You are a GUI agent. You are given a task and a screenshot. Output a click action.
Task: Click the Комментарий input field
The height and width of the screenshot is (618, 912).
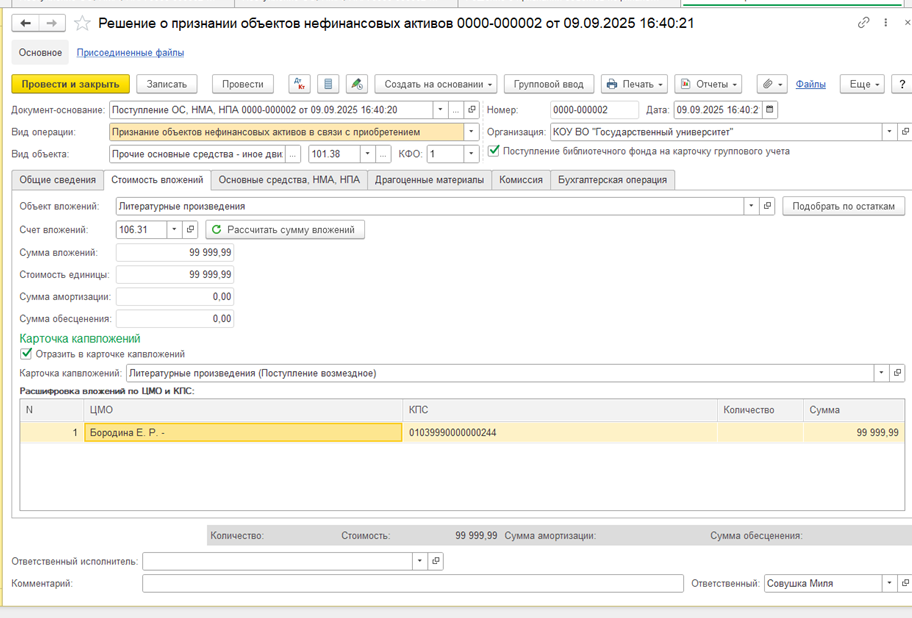pyautogui.click(x=412, y=583)
